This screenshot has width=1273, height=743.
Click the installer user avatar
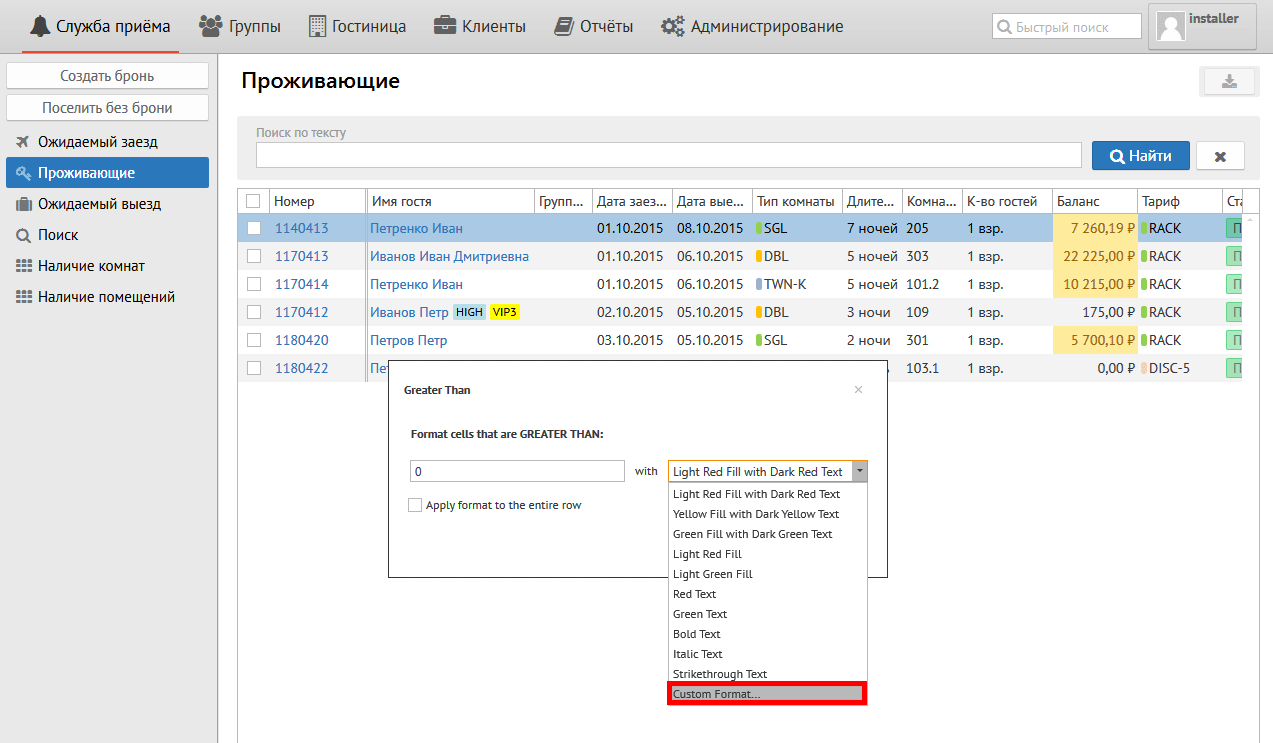pyautogui.click(x=1171, y=27)
